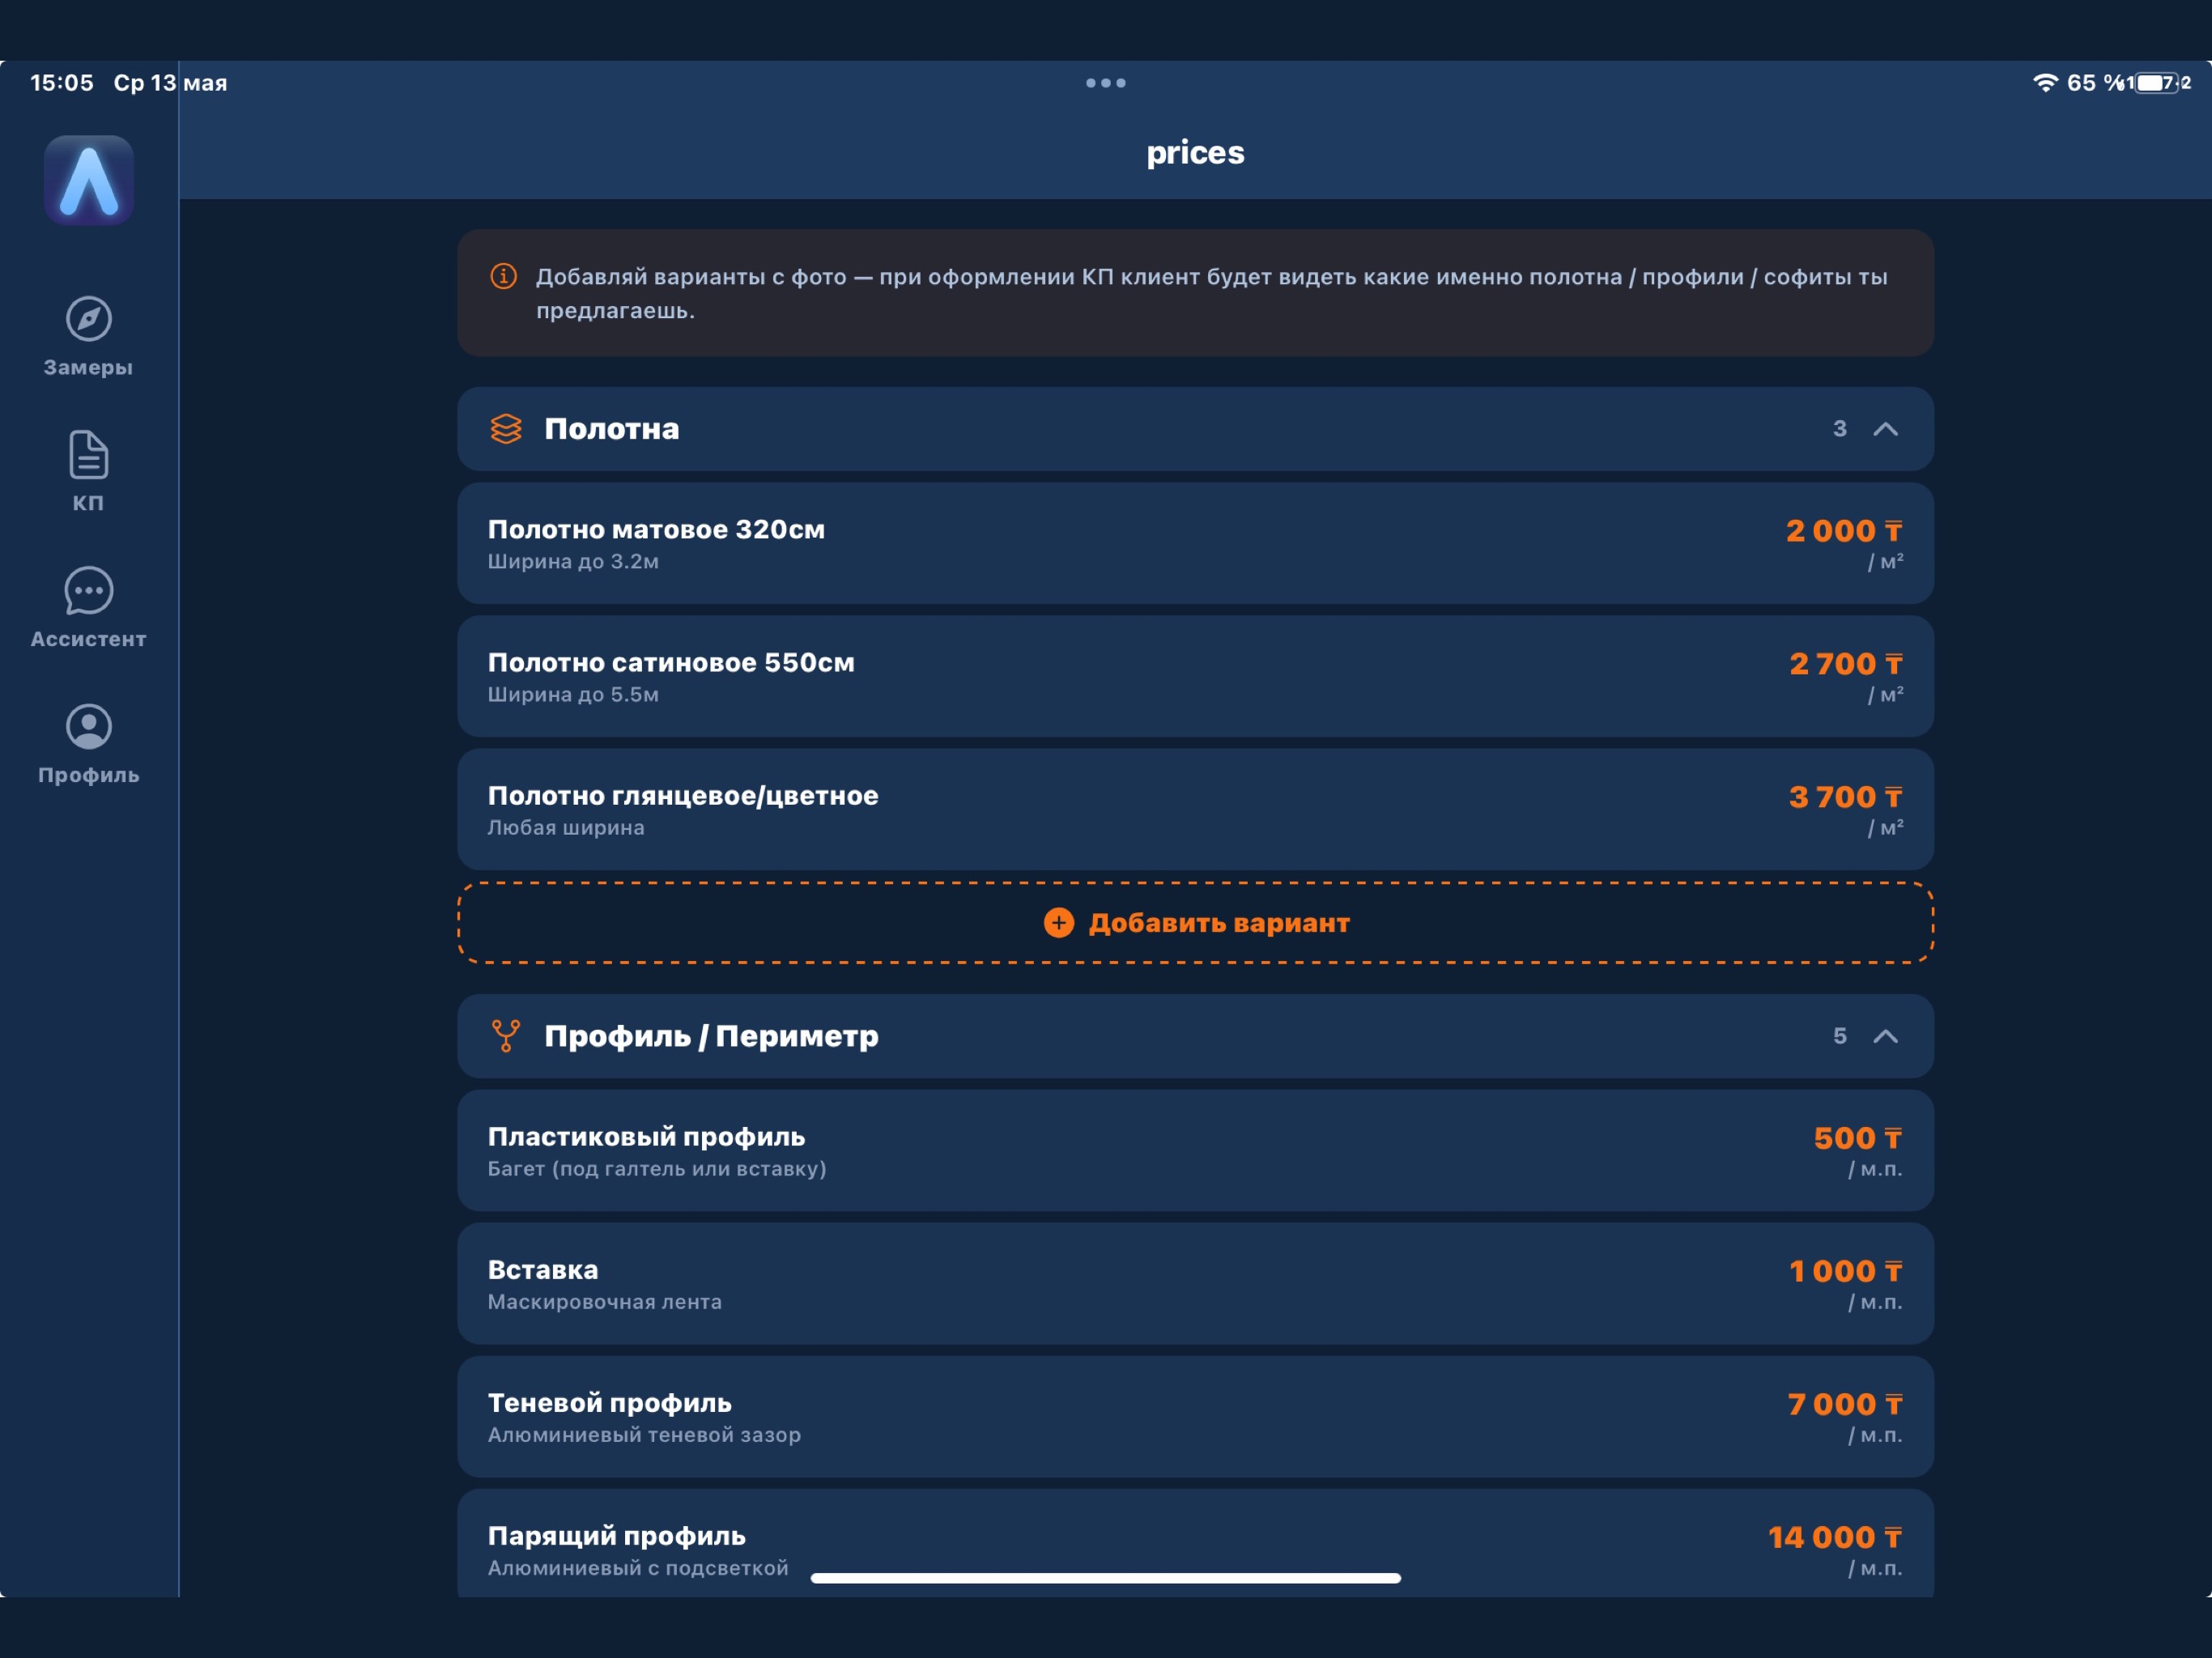The image size is (2212, 1658).
Task: Tap the count 3 in Полотна header
Action: 1840,429
